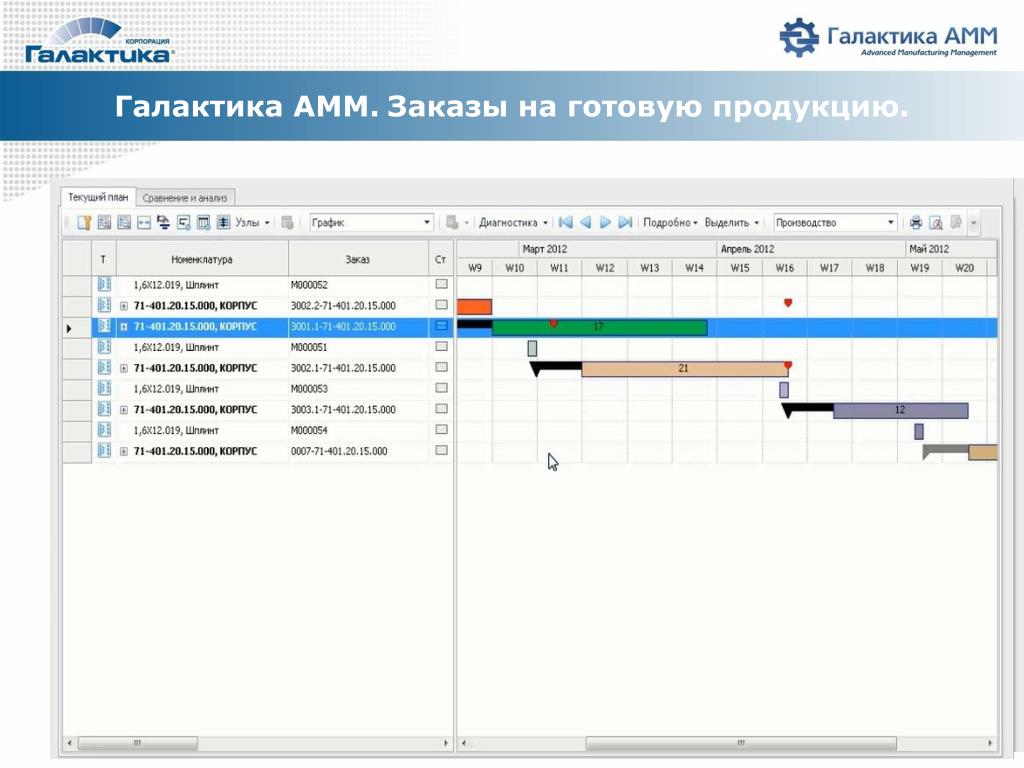This screenshot has height=768, width=1024.
Task: Open the График combo box
Action: coord(371,223)
